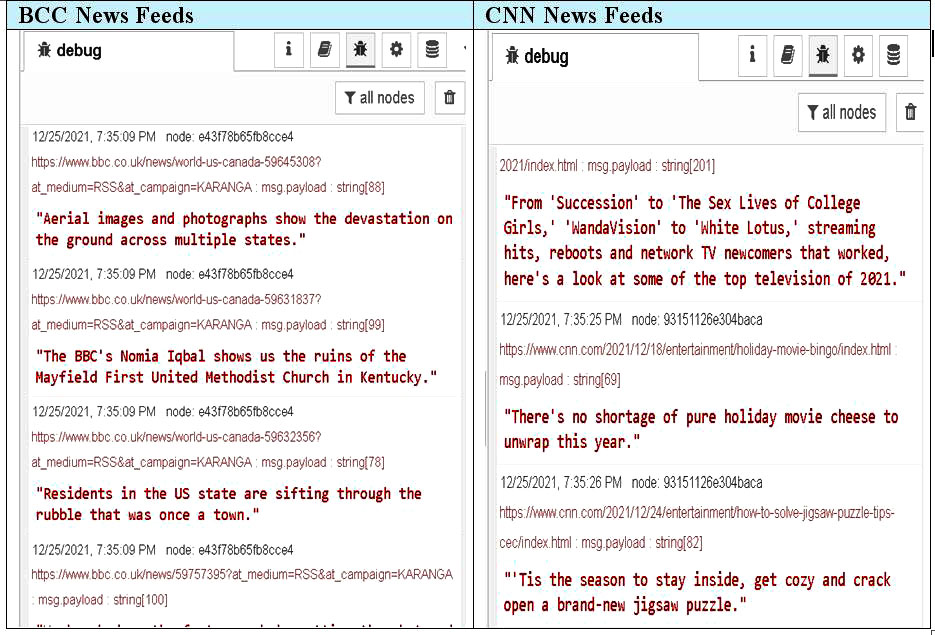Open BBC link world-us-canada-59632356
935x635 pixels.
pos(177,437)
